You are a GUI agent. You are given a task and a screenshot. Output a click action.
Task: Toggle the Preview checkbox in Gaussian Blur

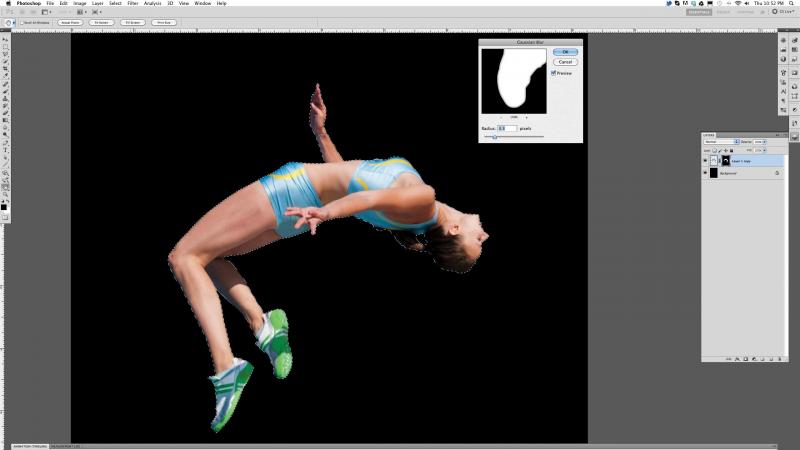click(x=554, y=72)
